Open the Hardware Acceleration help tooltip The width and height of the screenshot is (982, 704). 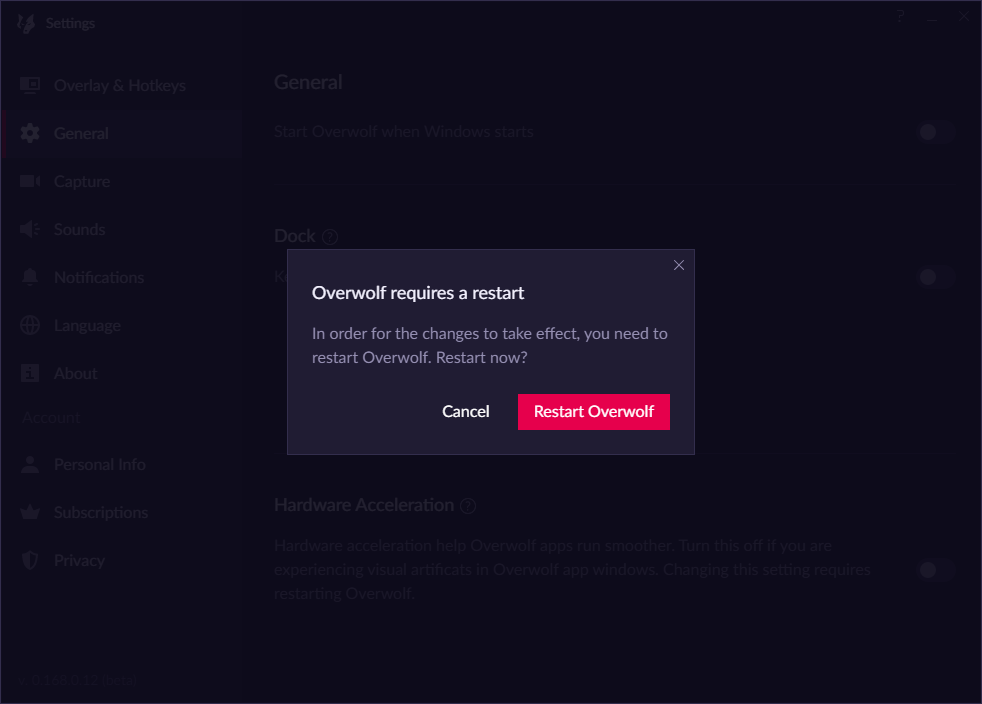[468, 506]
